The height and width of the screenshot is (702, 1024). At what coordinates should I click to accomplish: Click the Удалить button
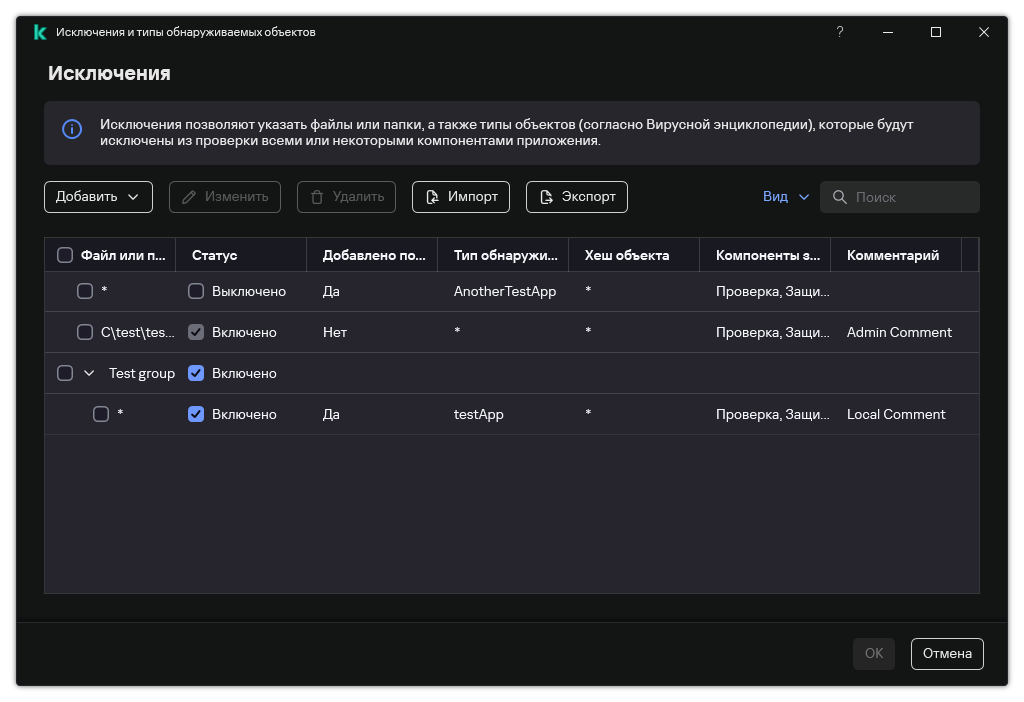tap(346, 197)
